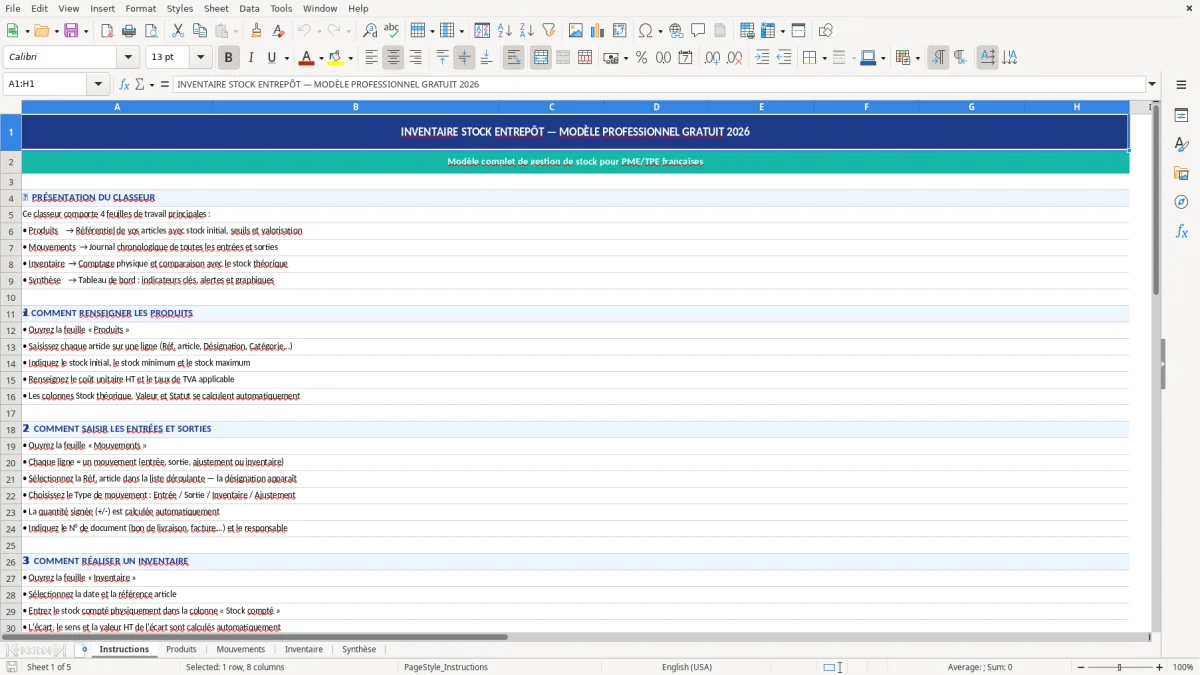
Task: Open the Data menu
Action: tap(249, 8)
